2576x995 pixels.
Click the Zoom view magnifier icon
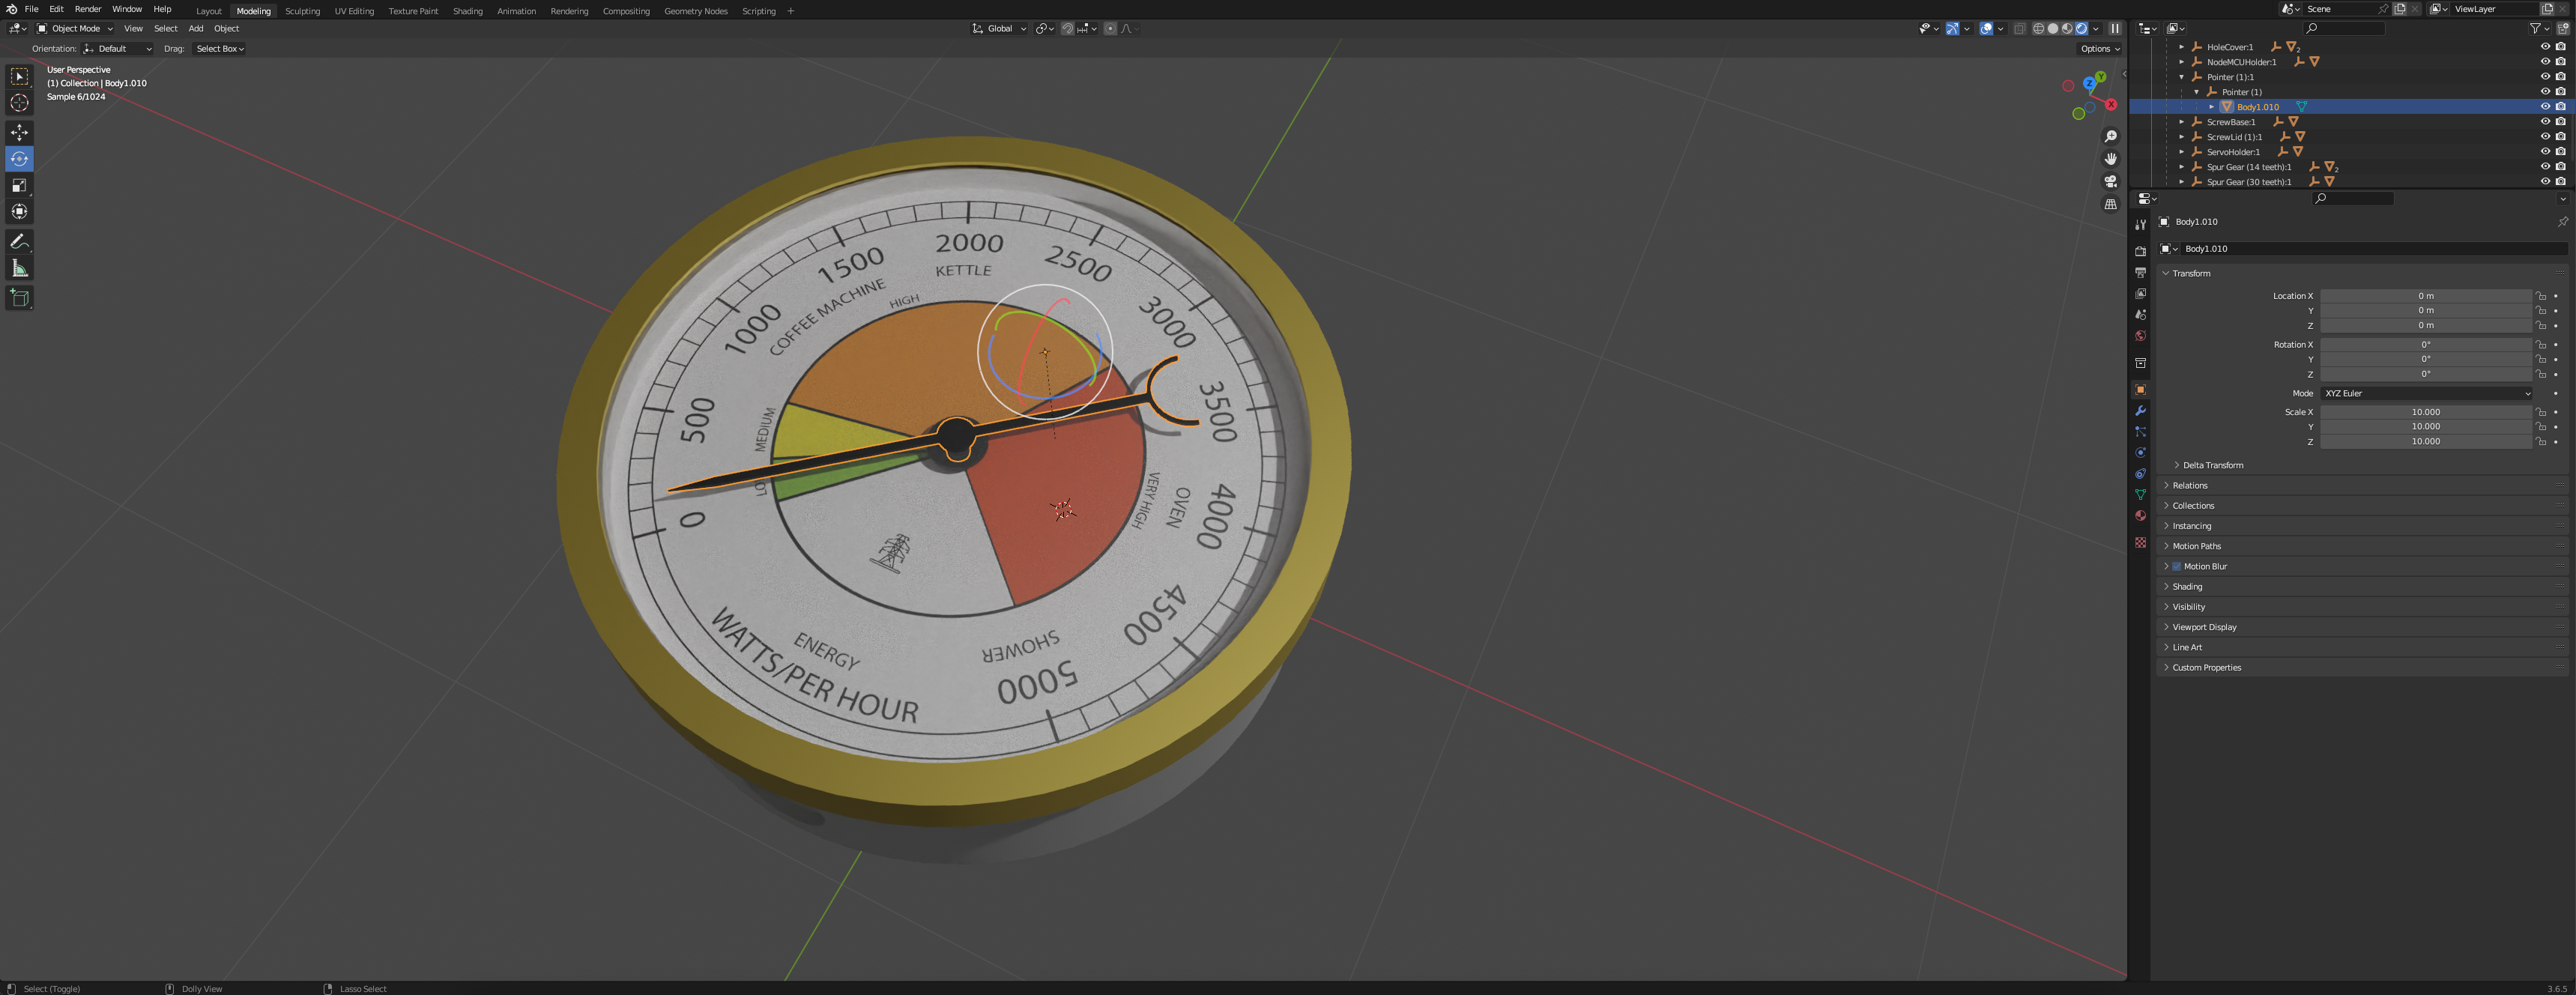coord(2110,136)
